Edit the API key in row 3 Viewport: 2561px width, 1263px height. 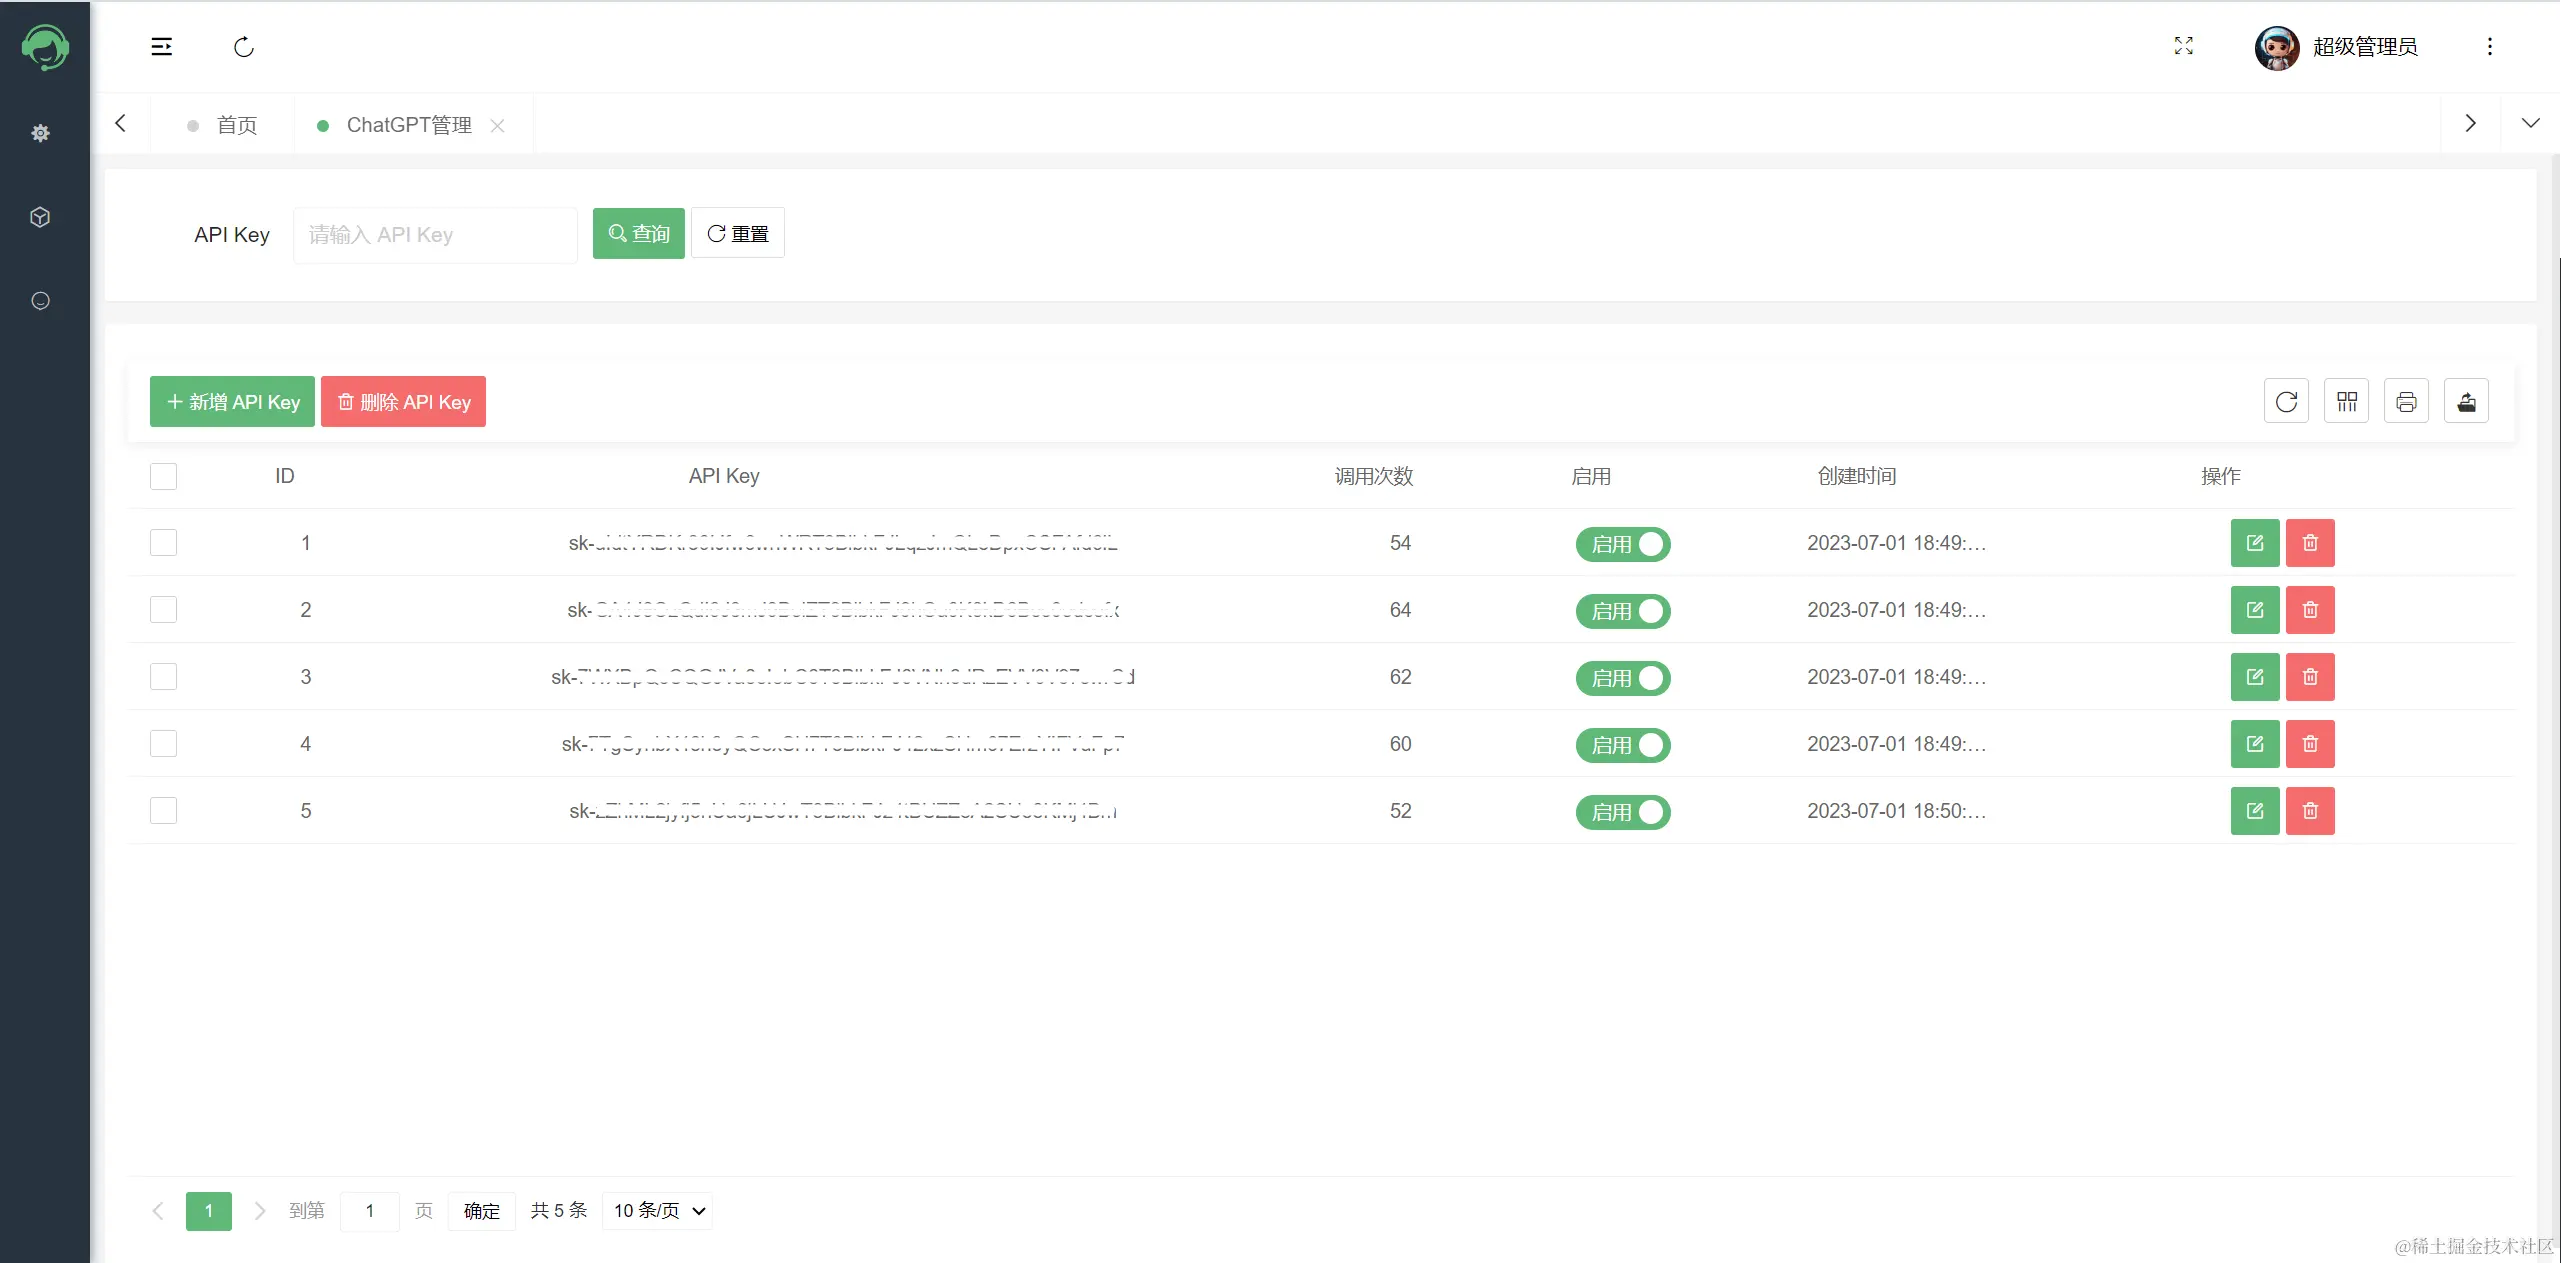coord(2254,677)
